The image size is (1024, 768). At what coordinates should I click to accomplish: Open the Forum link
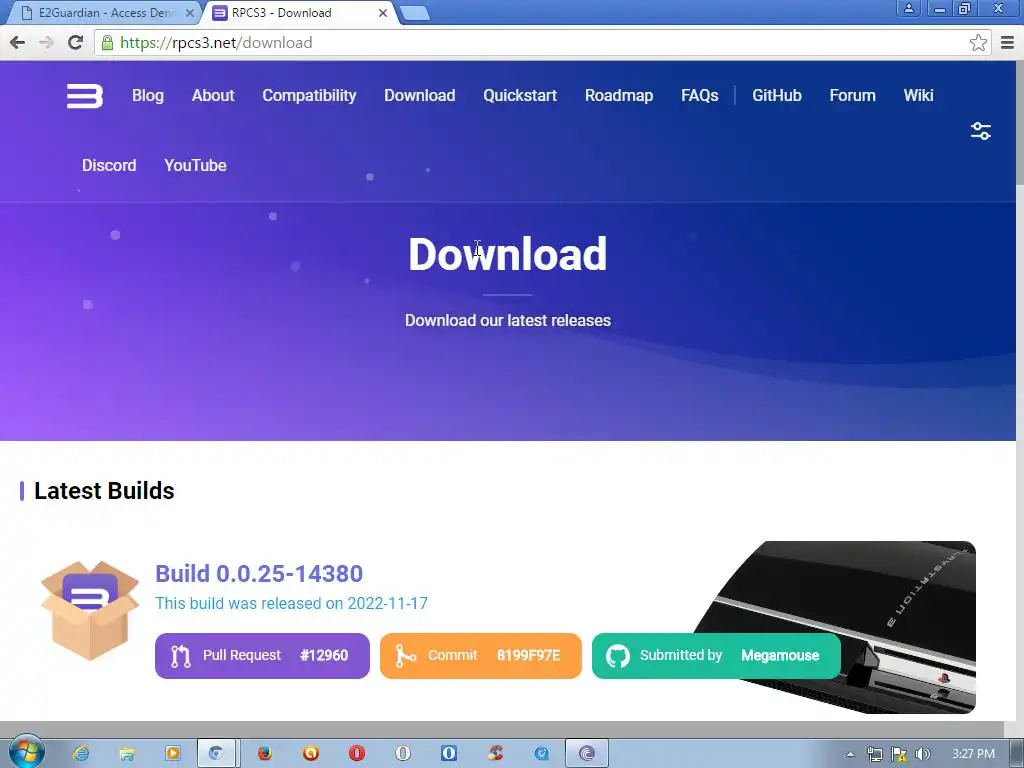tap(852, 96)
